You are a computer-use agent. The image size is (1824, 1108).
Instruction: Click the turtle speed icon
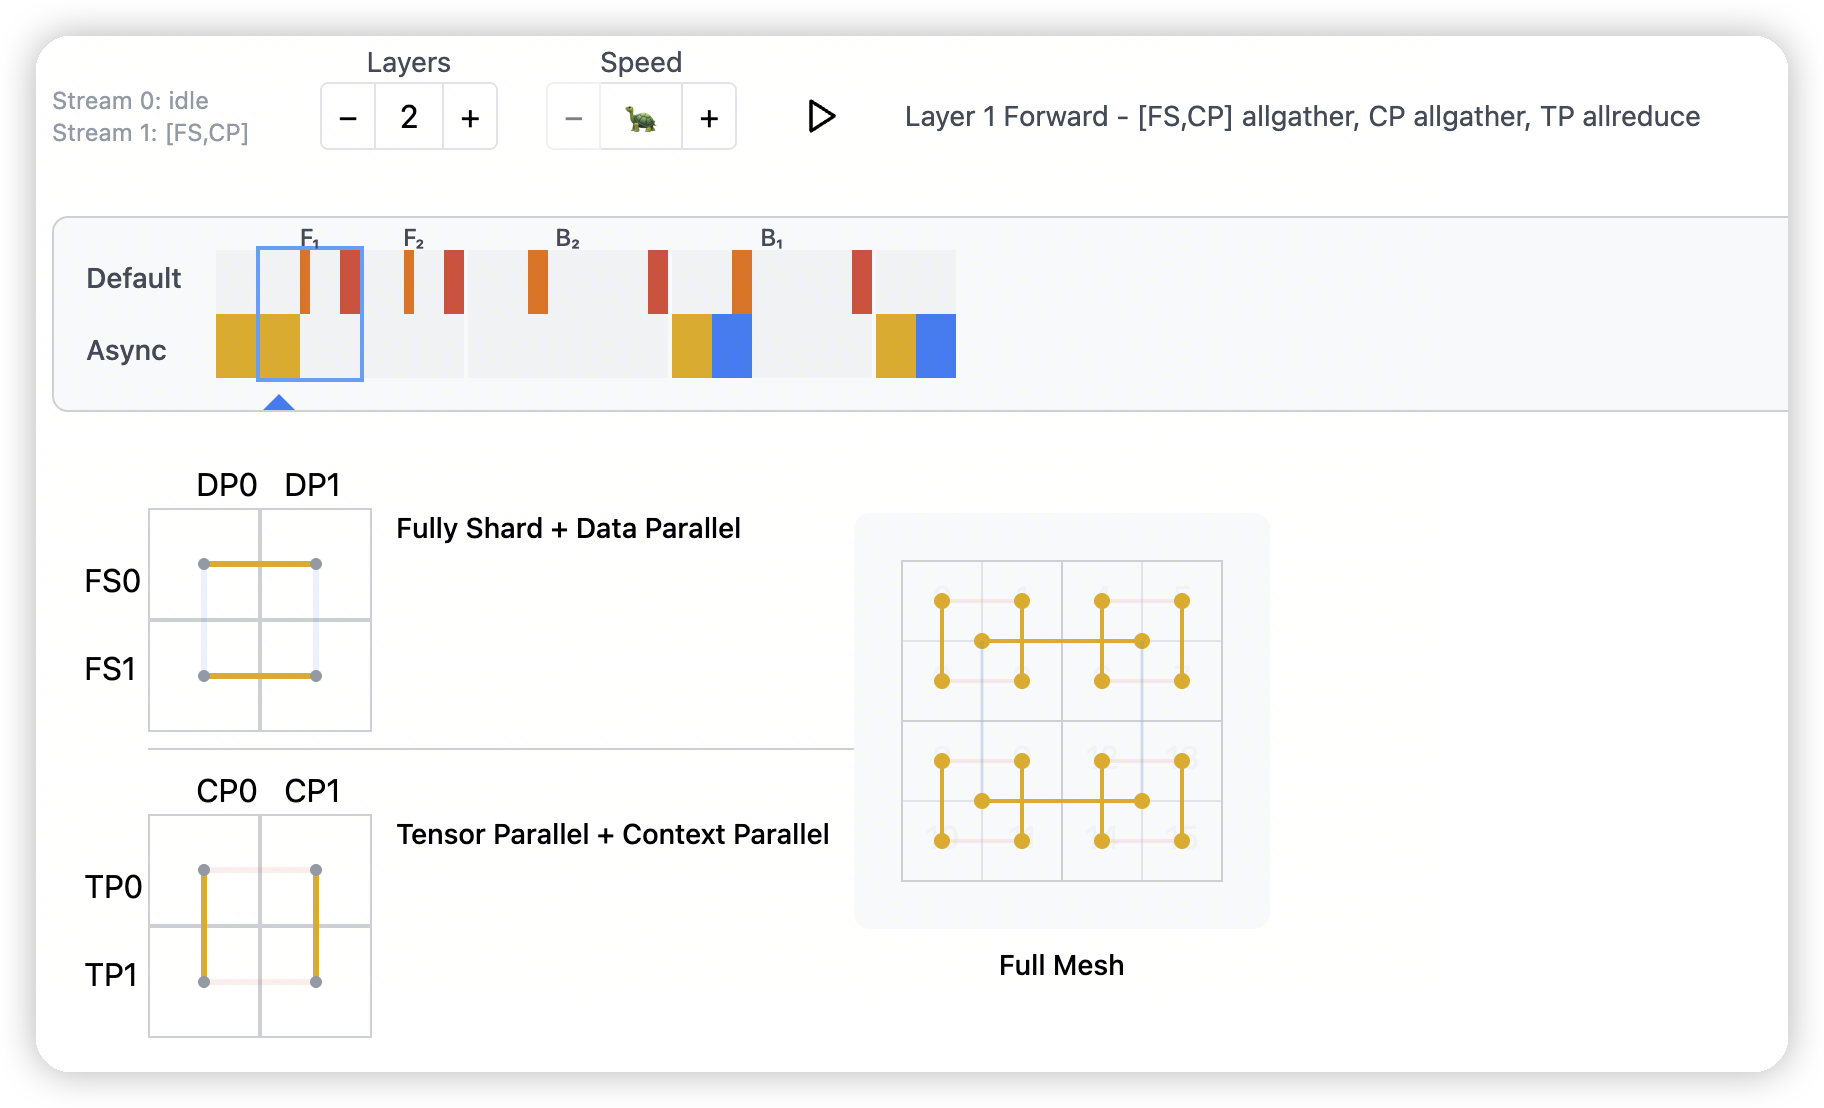click(641, 118)
